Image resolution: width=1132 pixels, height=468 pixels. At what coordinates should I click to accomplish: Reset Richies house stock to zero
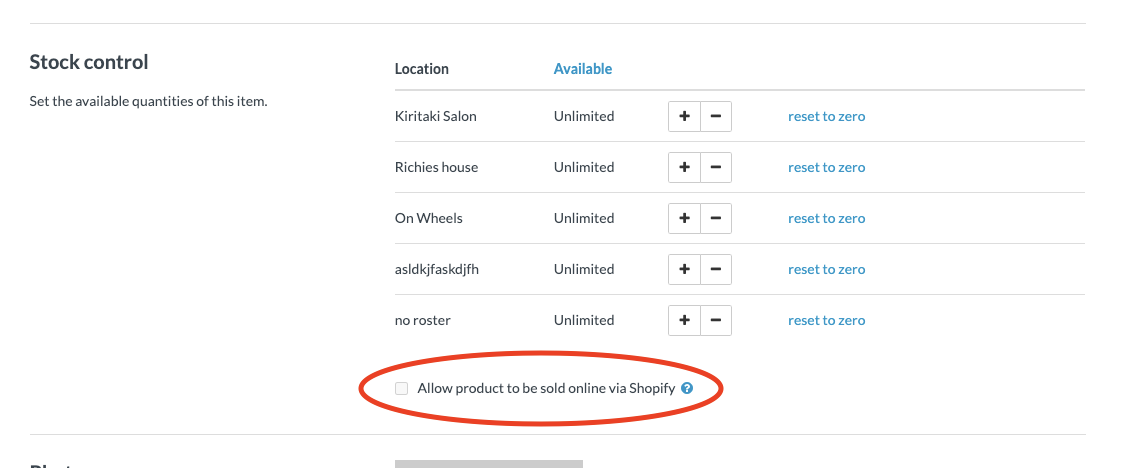(x=826, y=168)
